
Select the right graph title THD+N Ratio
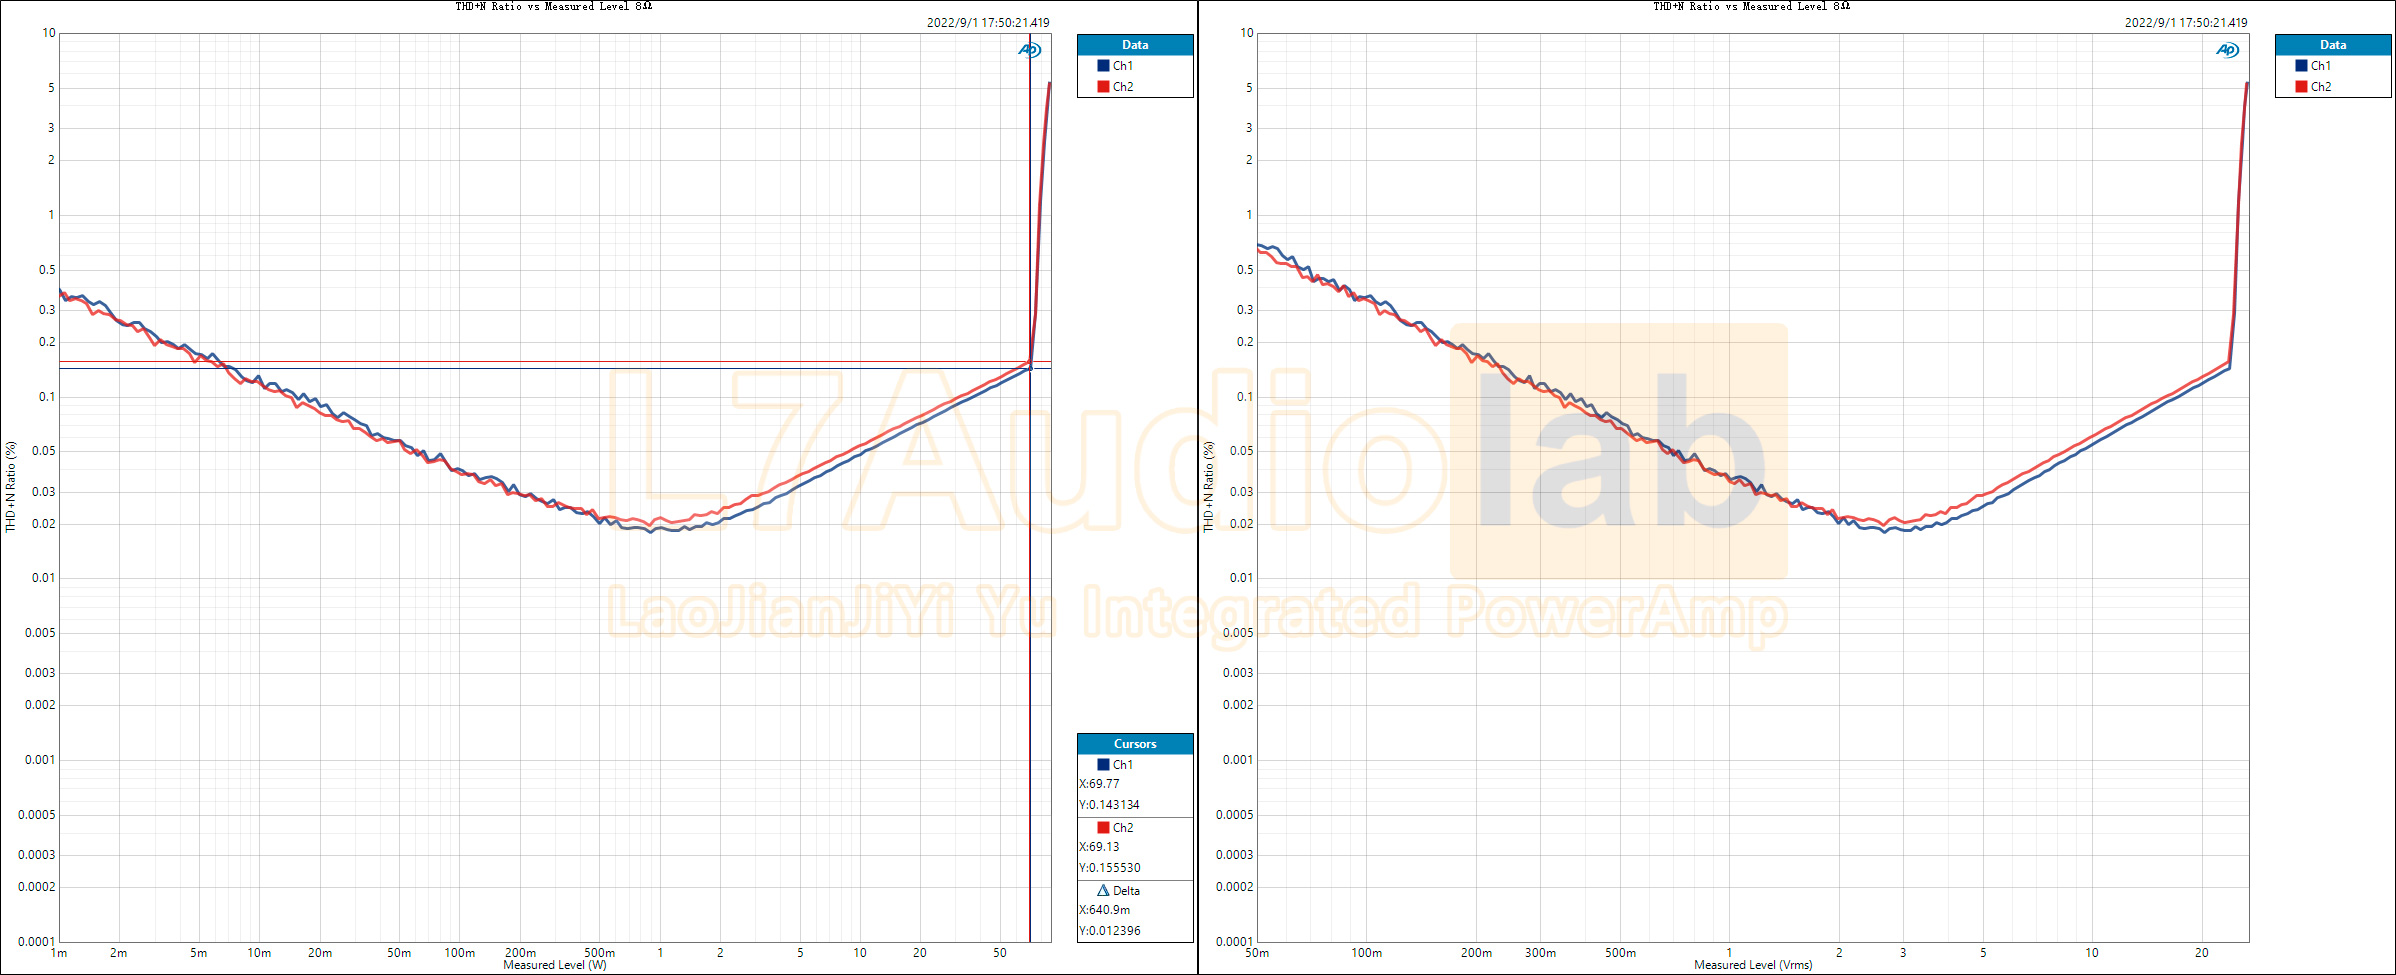point(1750,6)
